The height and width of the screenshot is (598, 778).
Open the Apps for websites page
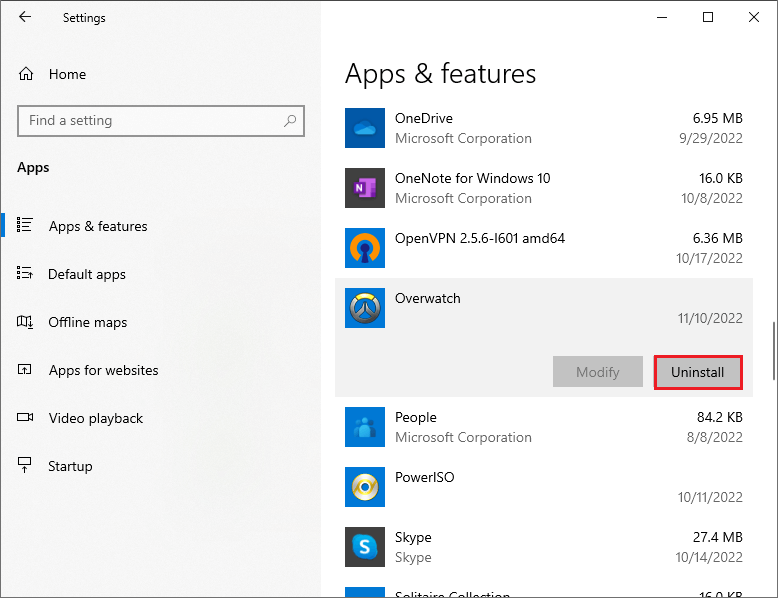click(x=103, y=370)
